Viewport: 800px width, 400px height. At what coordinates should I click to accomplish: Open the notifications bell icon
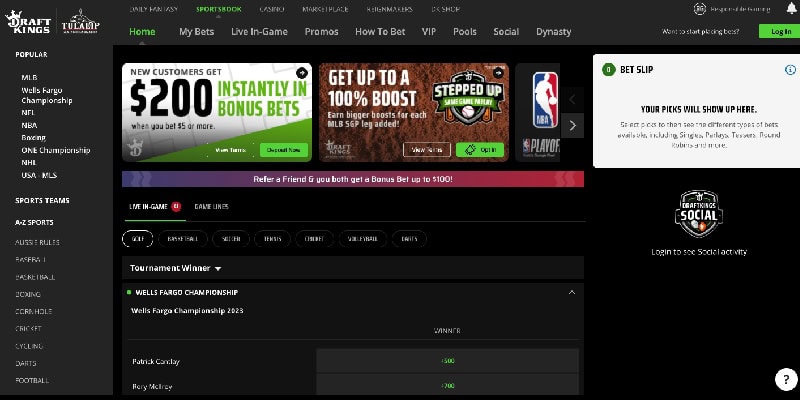[x=791, y=8]
